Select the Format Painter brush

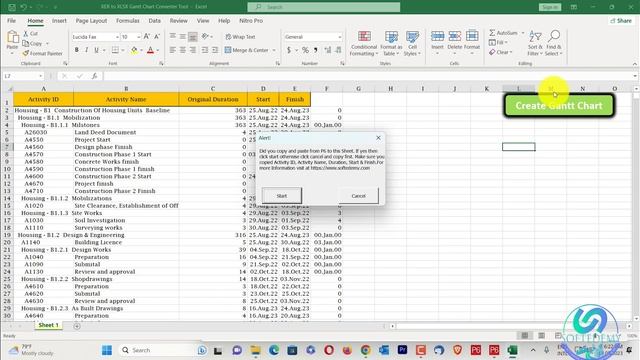(26, 53)
